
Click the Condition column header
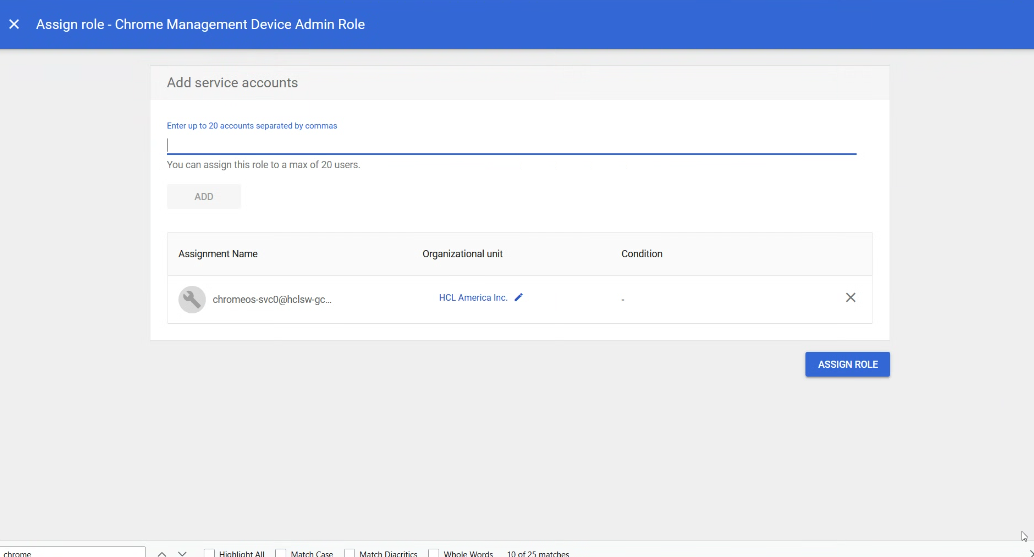642,254
